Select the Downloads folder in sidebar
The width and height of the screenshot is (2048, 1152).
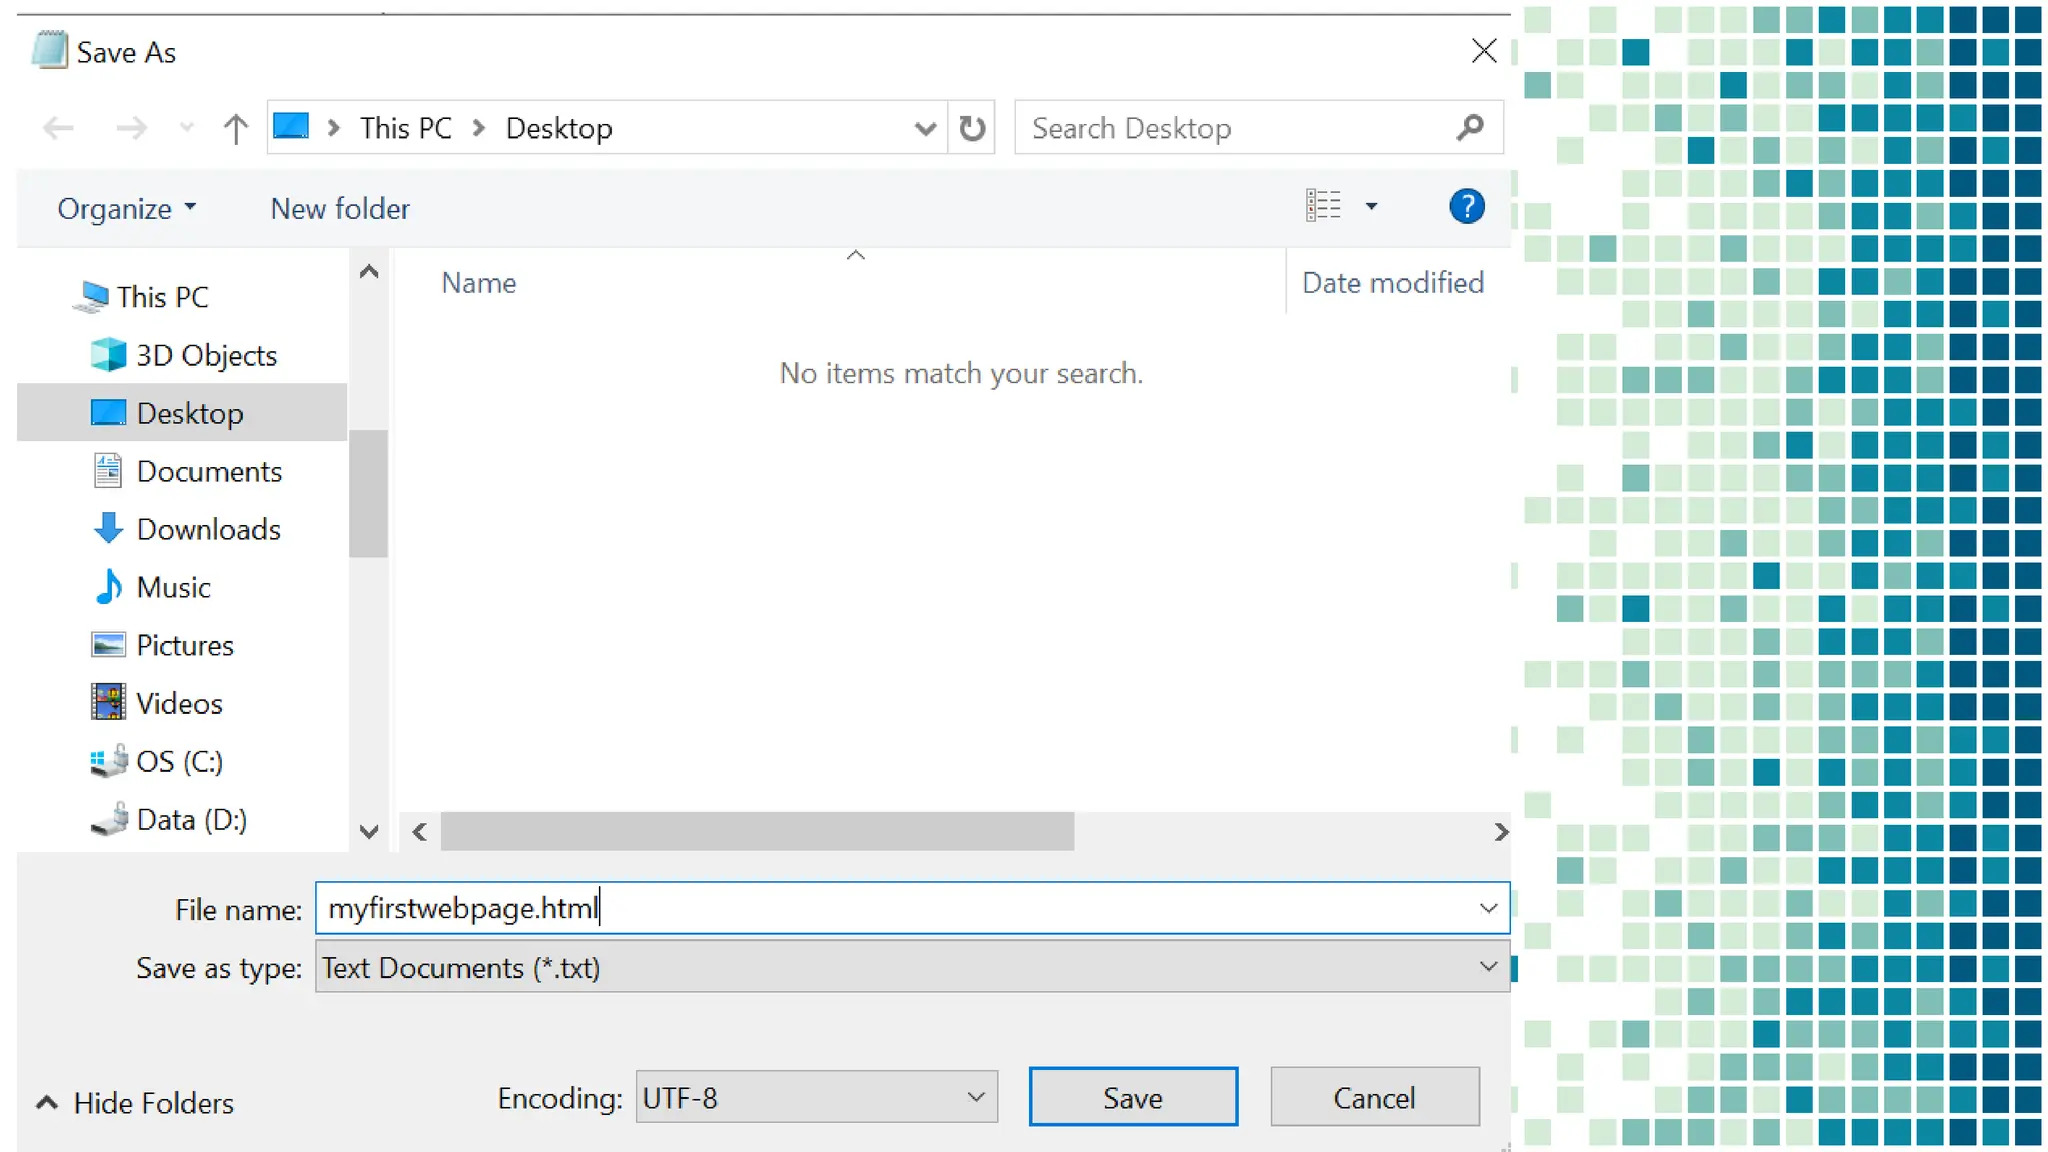tap(208, 529)
